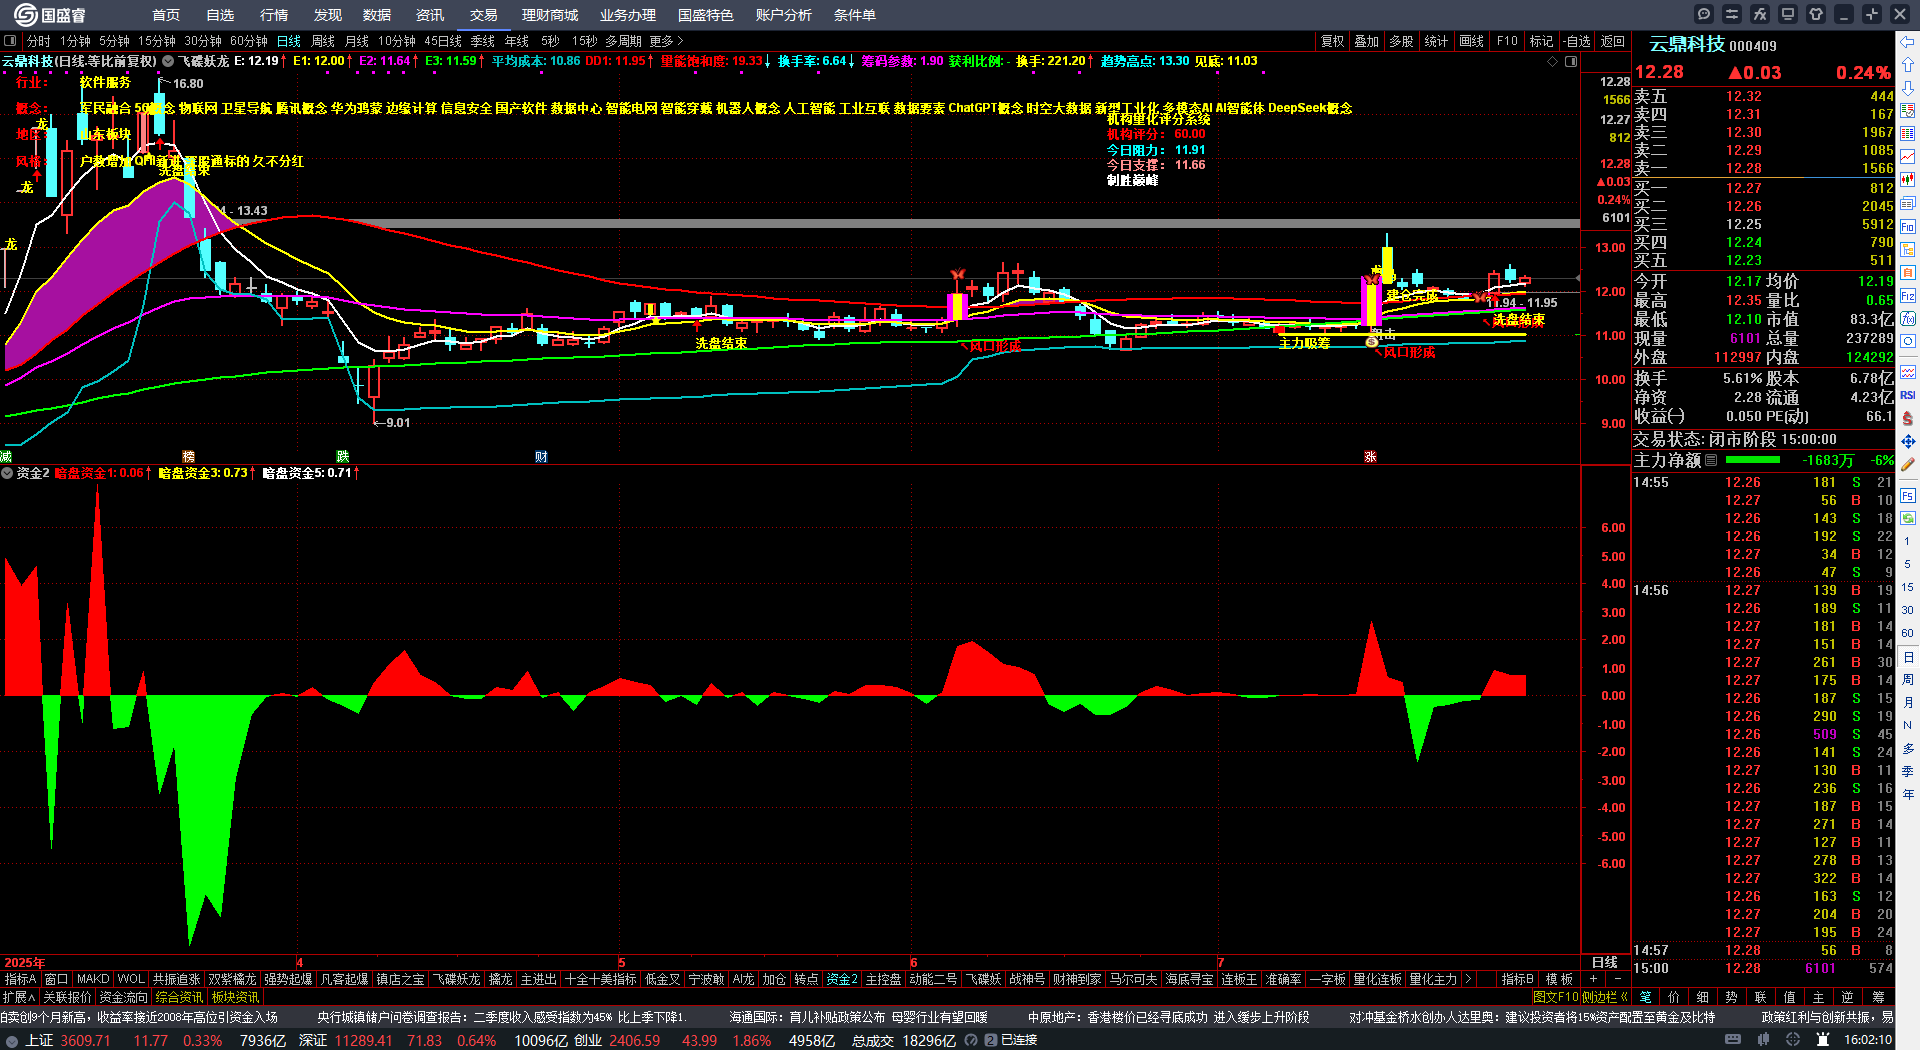Click the f(x) formula sidebar icon
Viewport: 1920px width, 1050px height.
tap(1908, 318)
